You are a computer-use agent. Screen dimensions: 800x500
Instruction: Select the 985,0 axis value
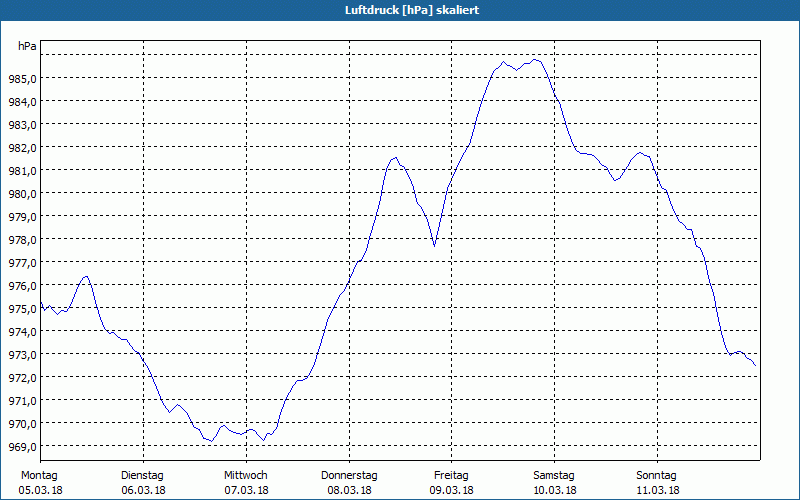coord(22,79)
